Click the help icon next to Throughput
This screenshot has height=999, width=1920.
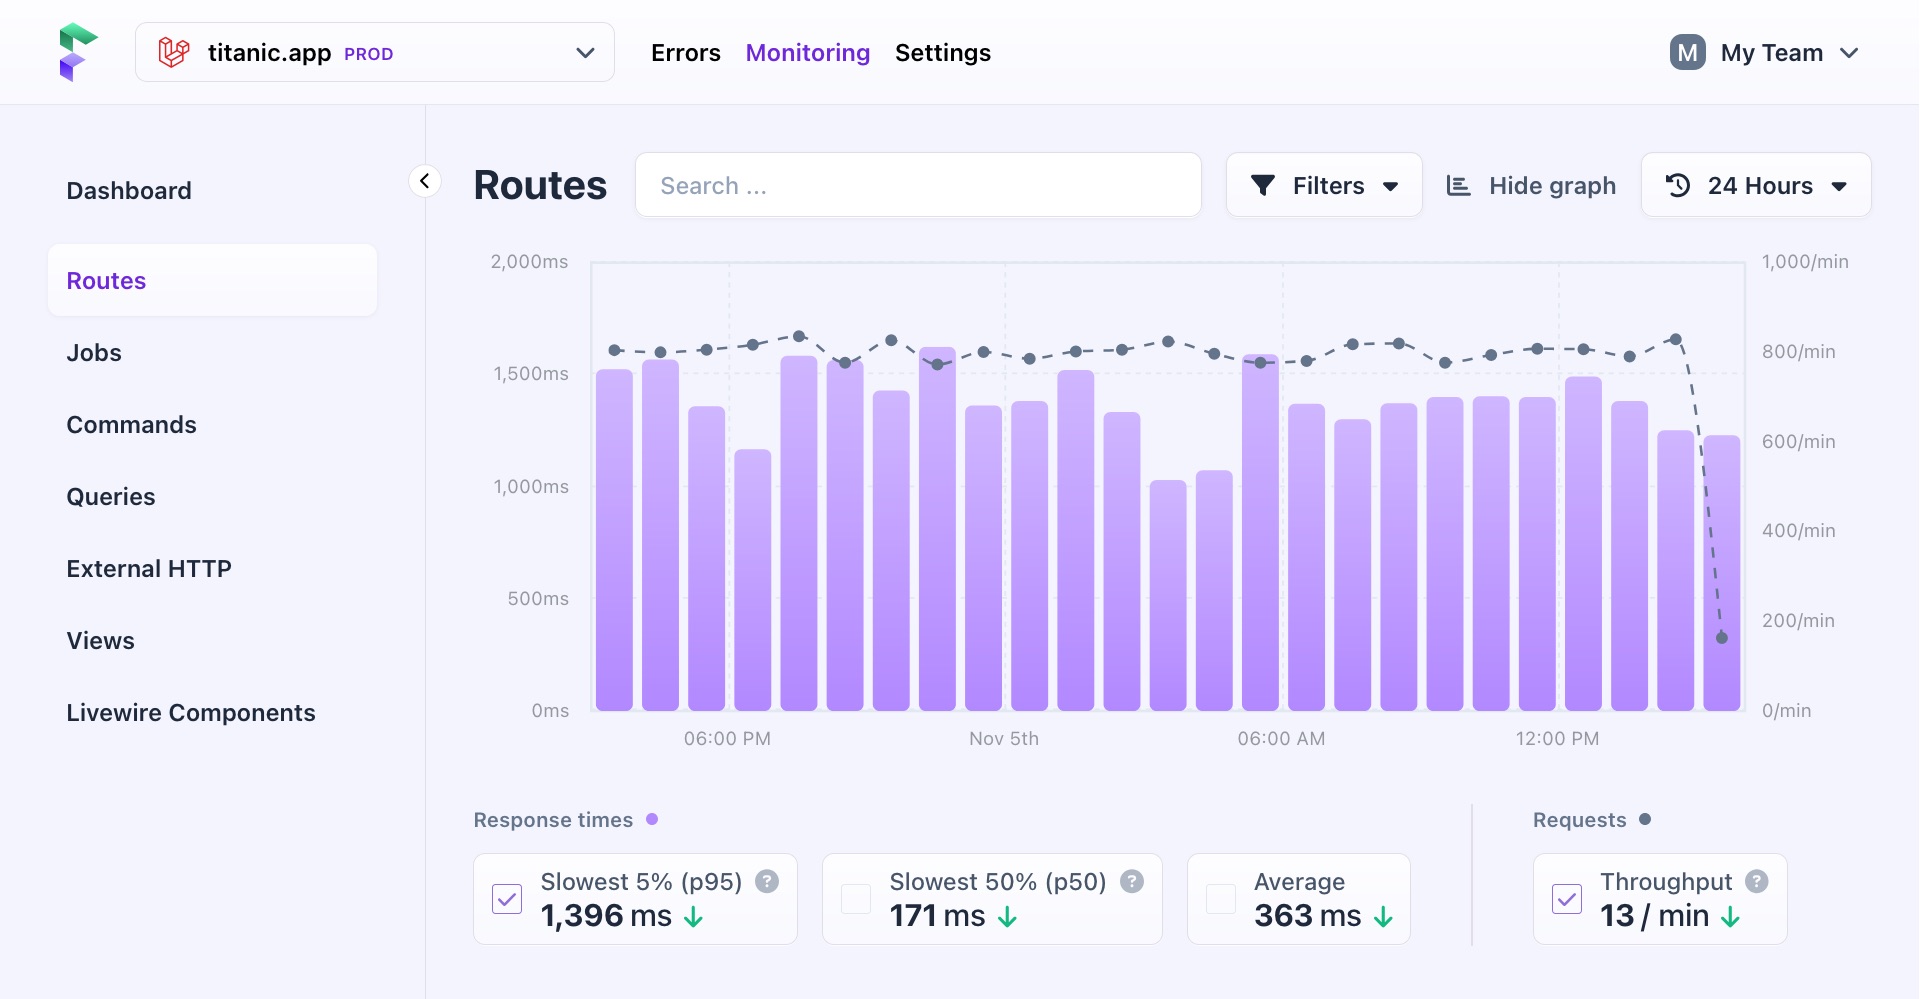pos(1757,881)
